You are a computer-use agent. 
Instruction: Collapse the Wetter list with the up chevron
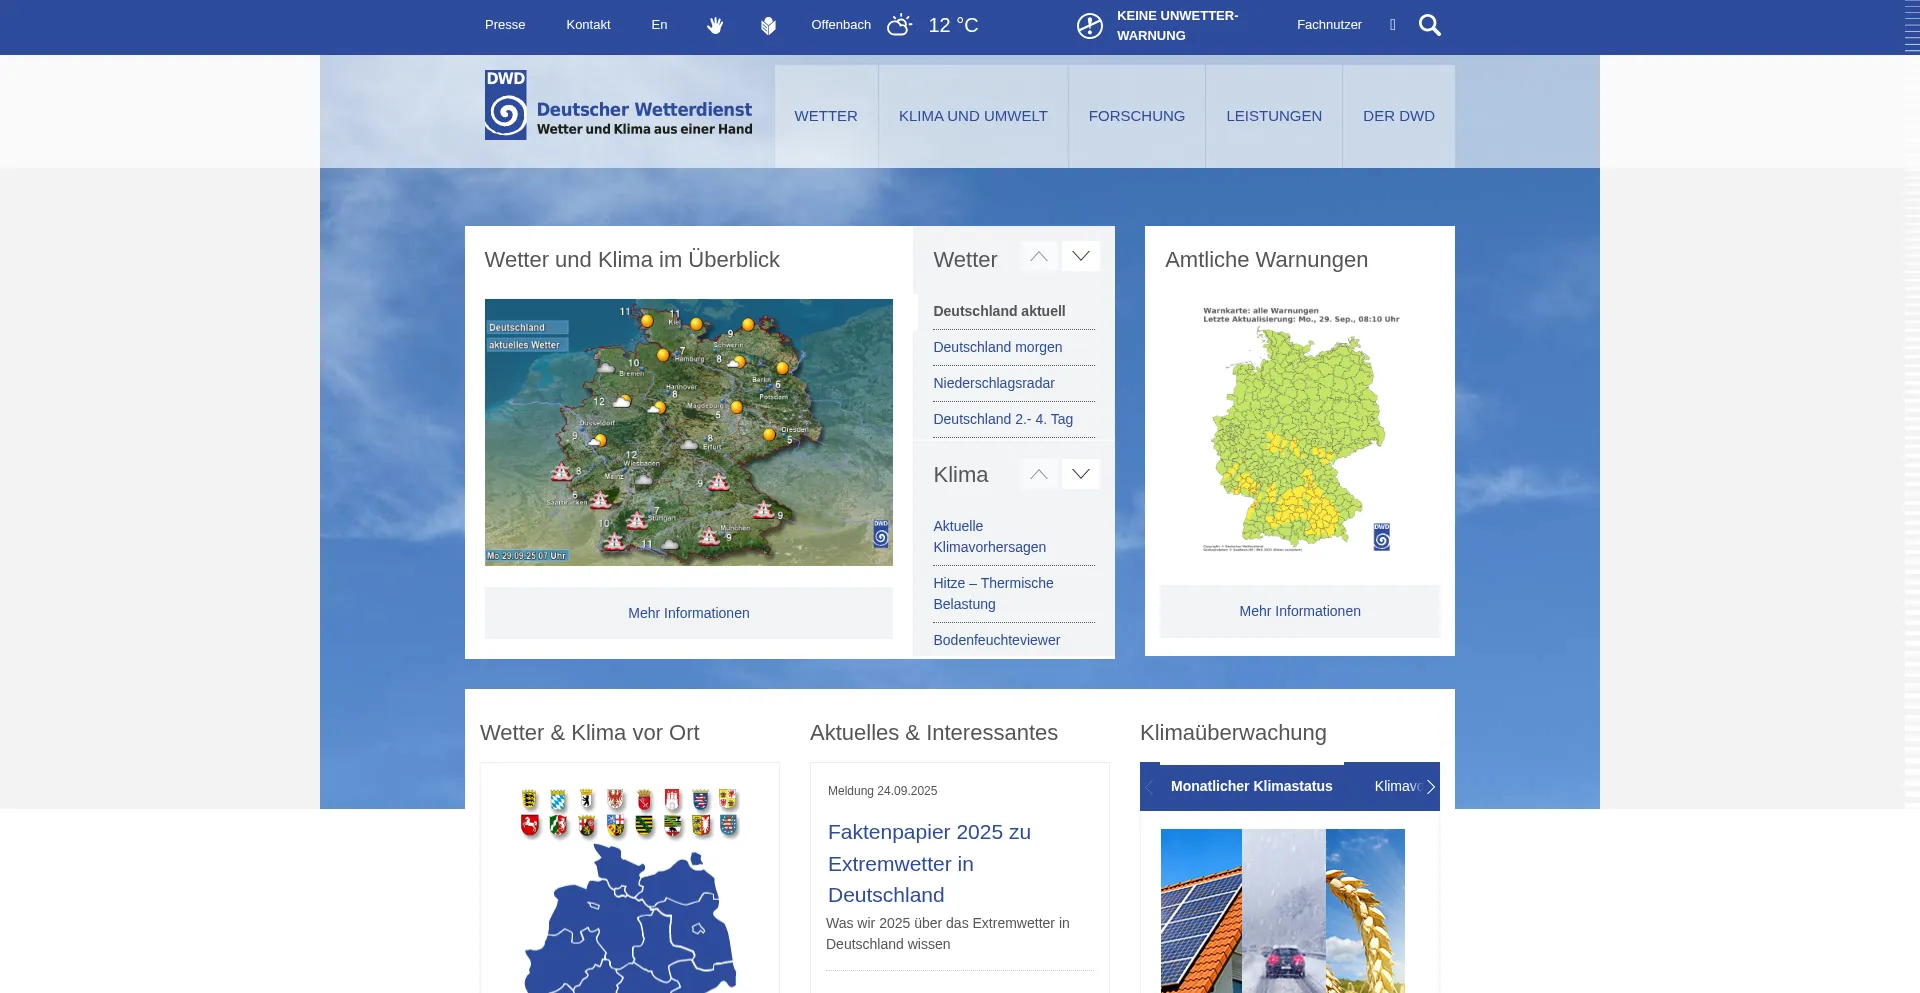click(x=1038, y=256)
